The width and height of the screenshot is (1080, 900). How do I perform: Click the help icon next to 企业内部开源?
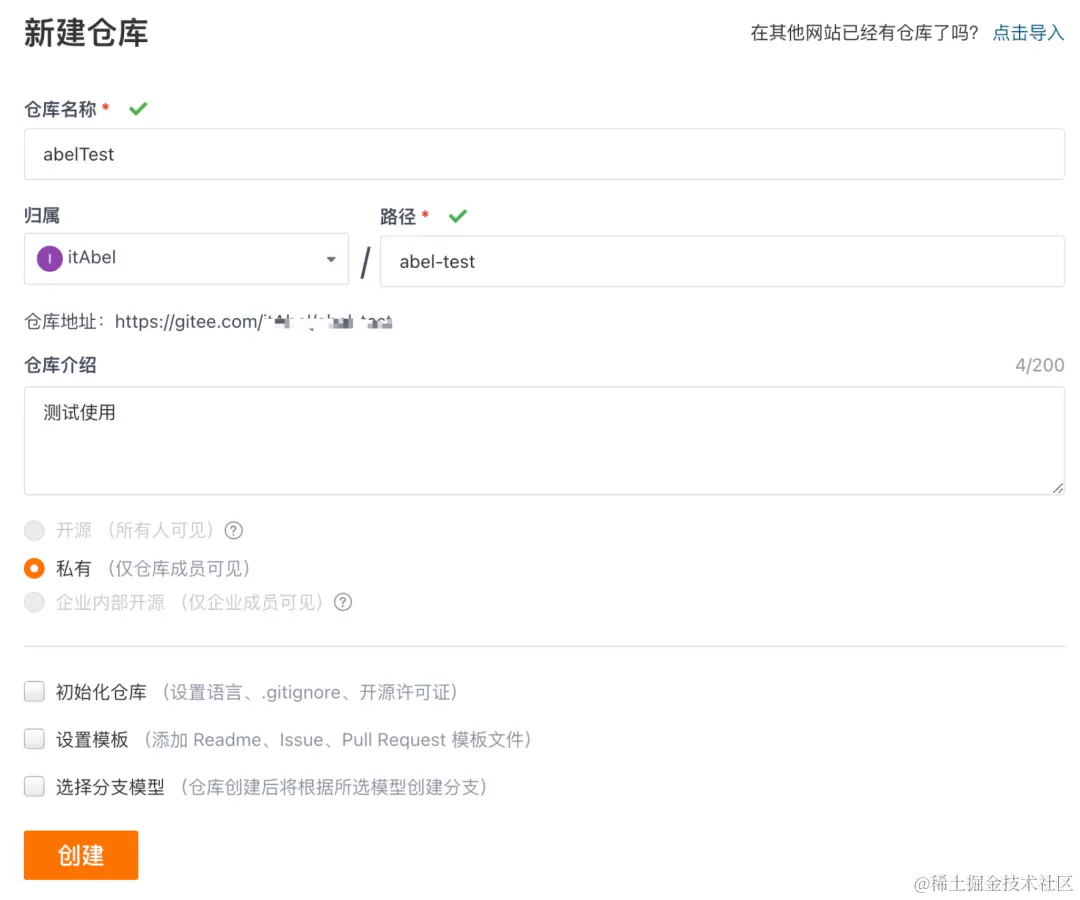pyautogui.click(x=342, y=602)
